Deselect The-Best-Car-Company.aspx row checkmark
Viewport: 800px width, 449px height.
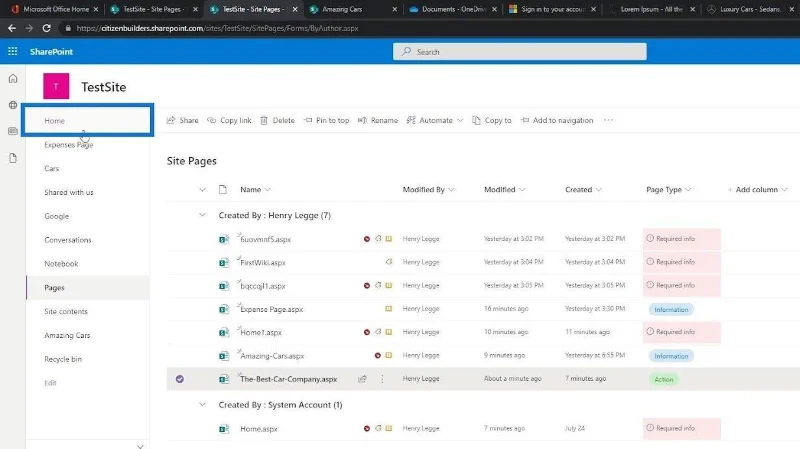[x=180, y=379]
